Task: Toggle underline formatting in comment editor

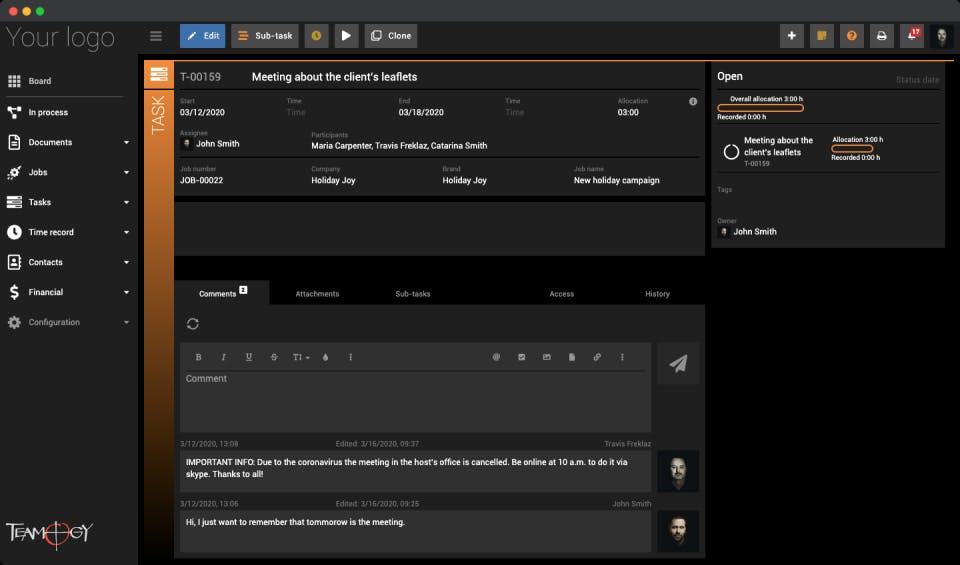Action: tap(248, 357)
